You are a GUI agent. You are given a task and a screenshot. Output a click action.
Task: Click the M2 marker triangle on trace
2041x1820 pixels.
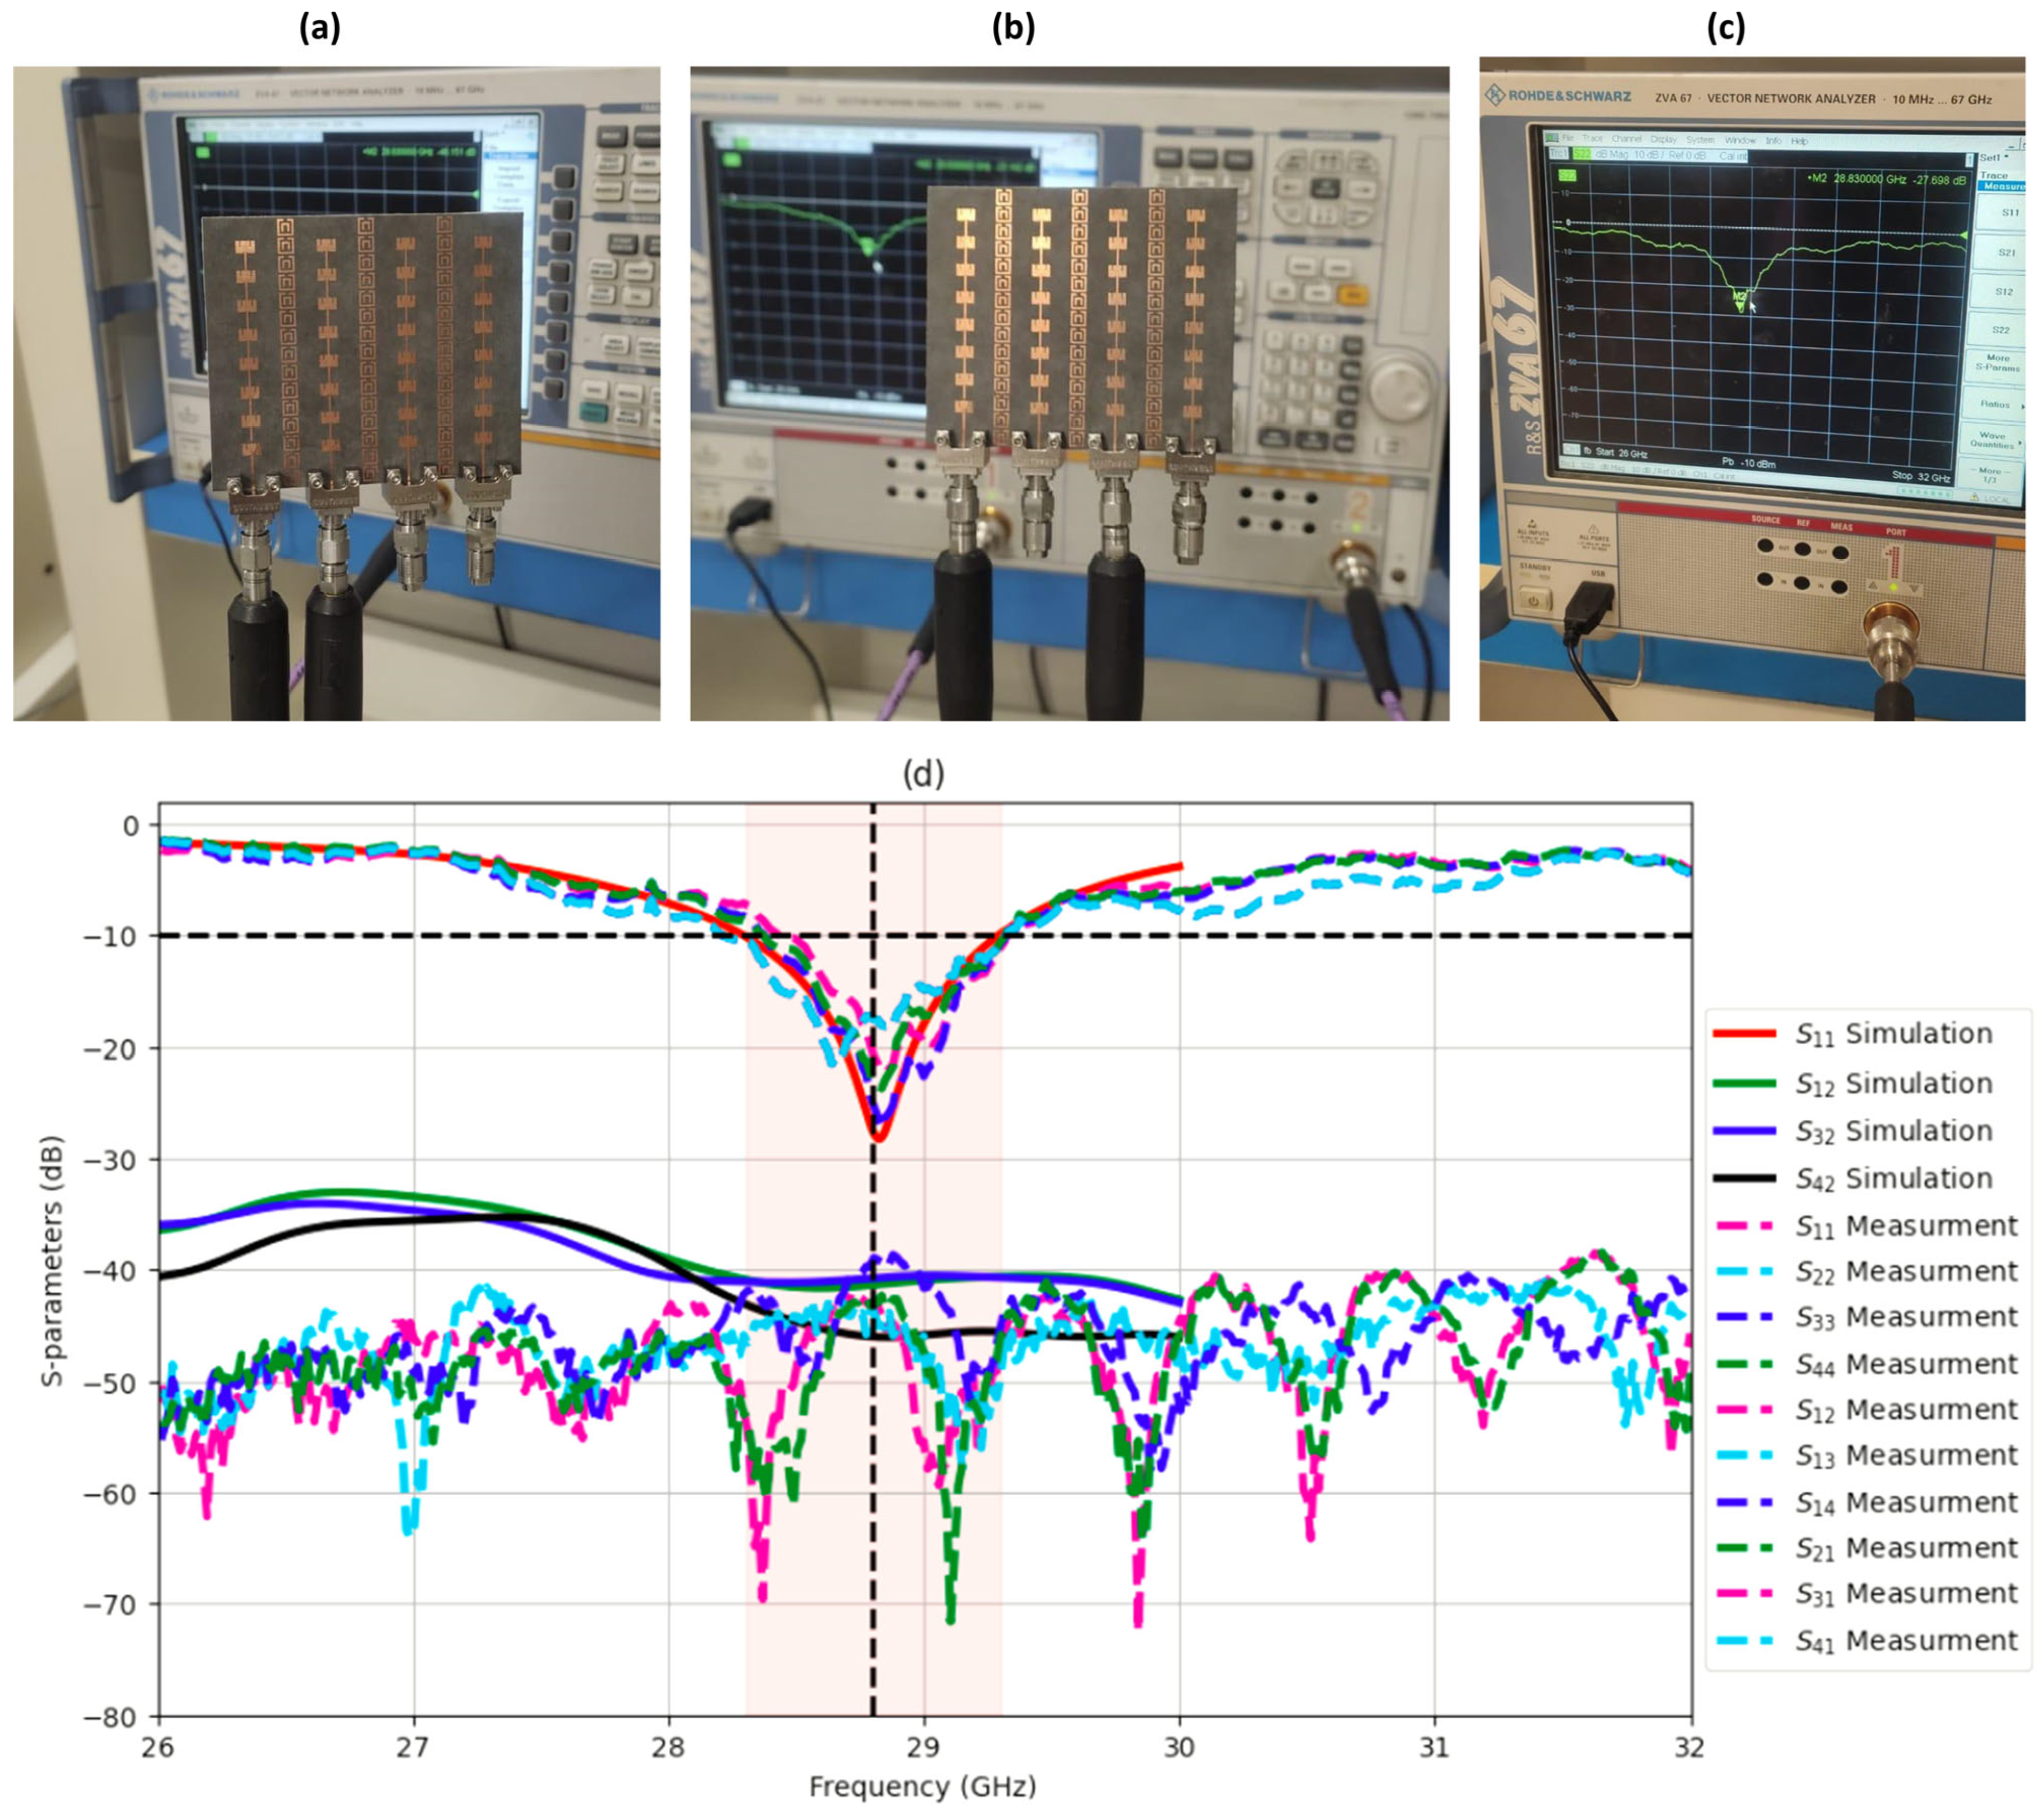point(1741,307)
